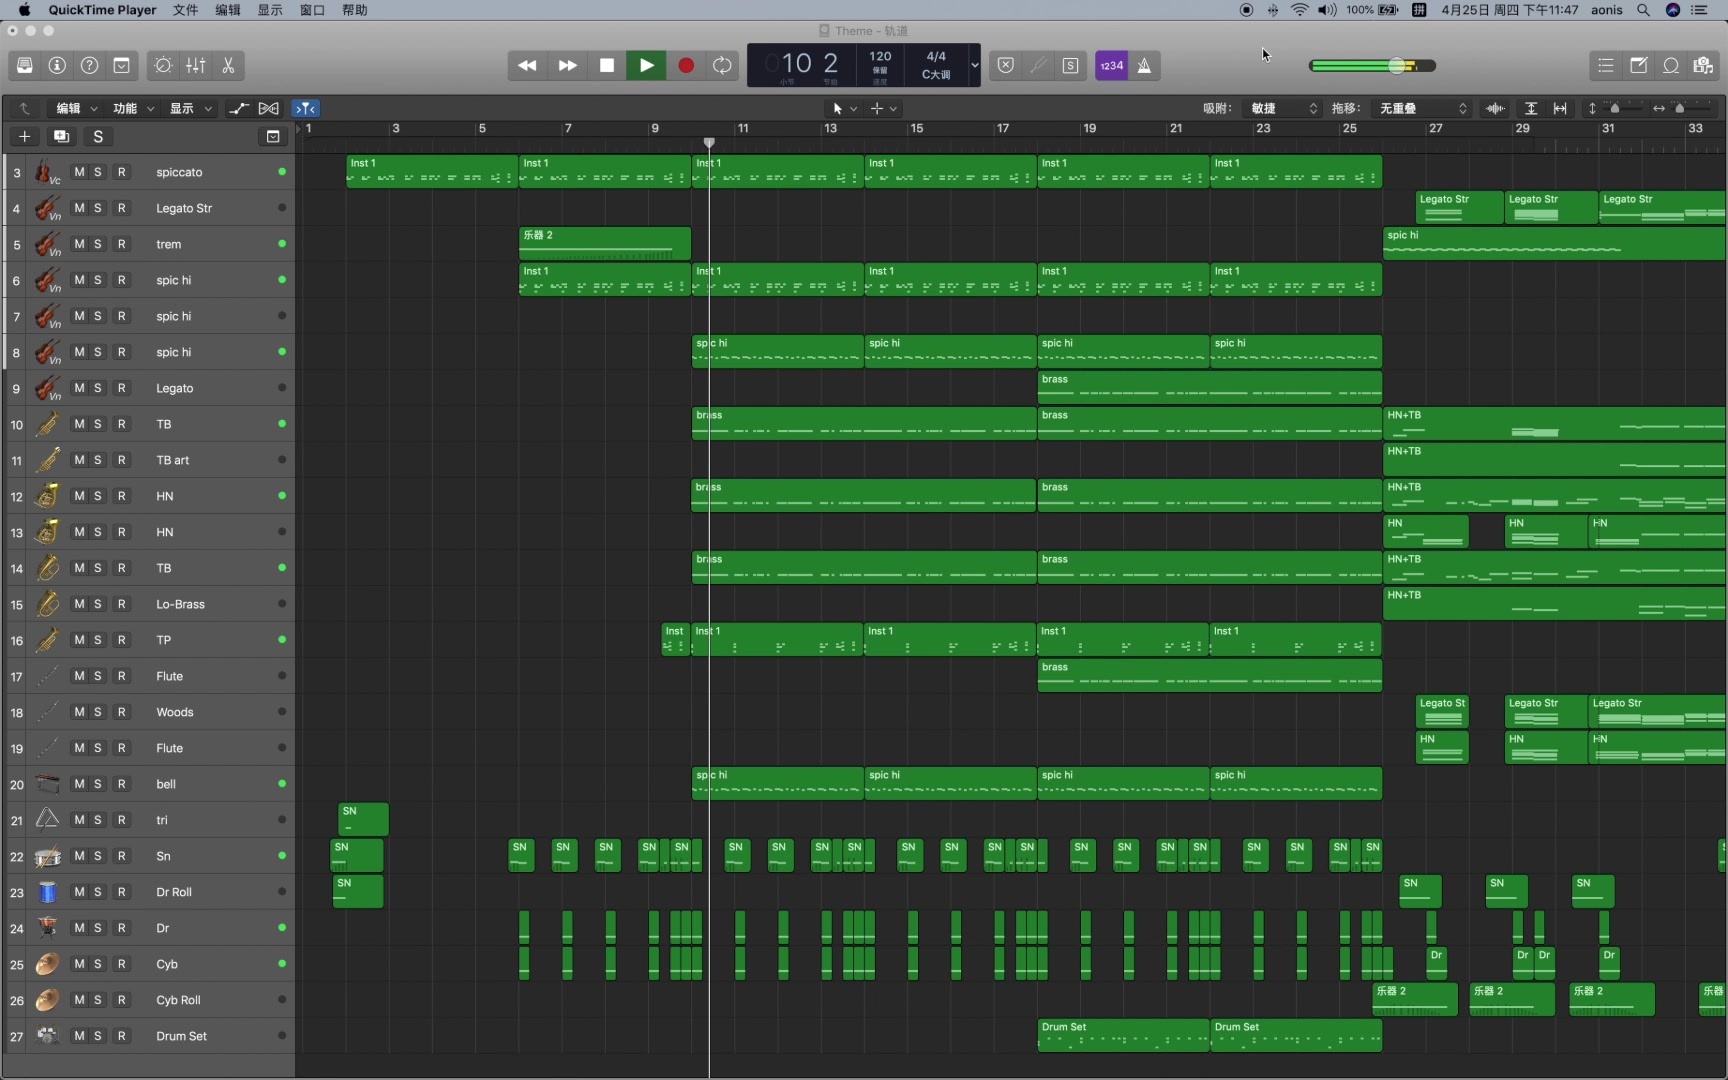This screenshot has width=1728, height=1080.
Task: Open the List Editors panel
Action: 1606,65
